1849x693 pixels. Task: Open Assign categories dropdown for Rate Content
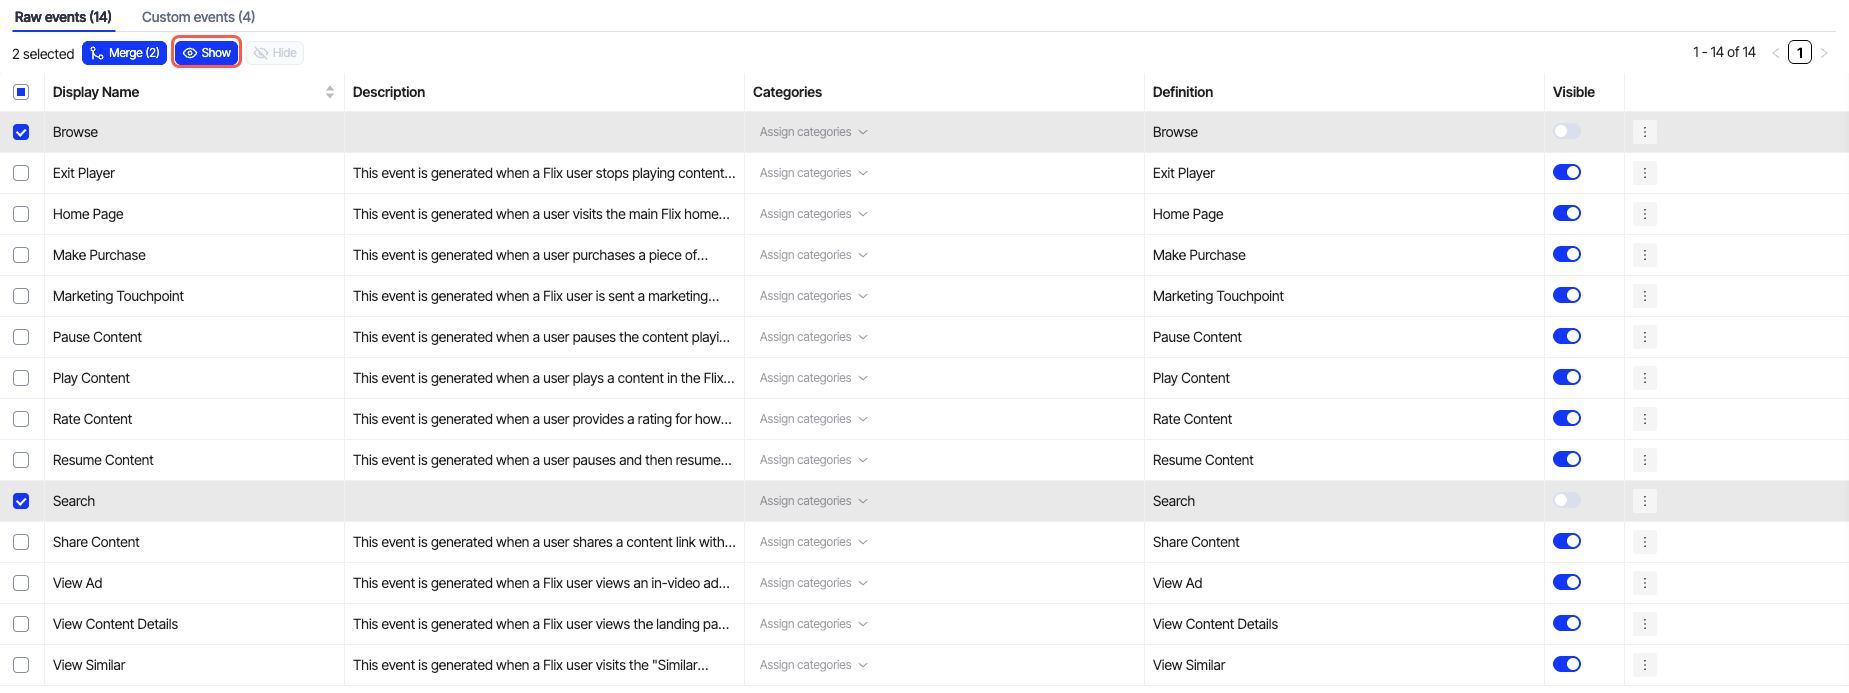(x=813, y=419)
